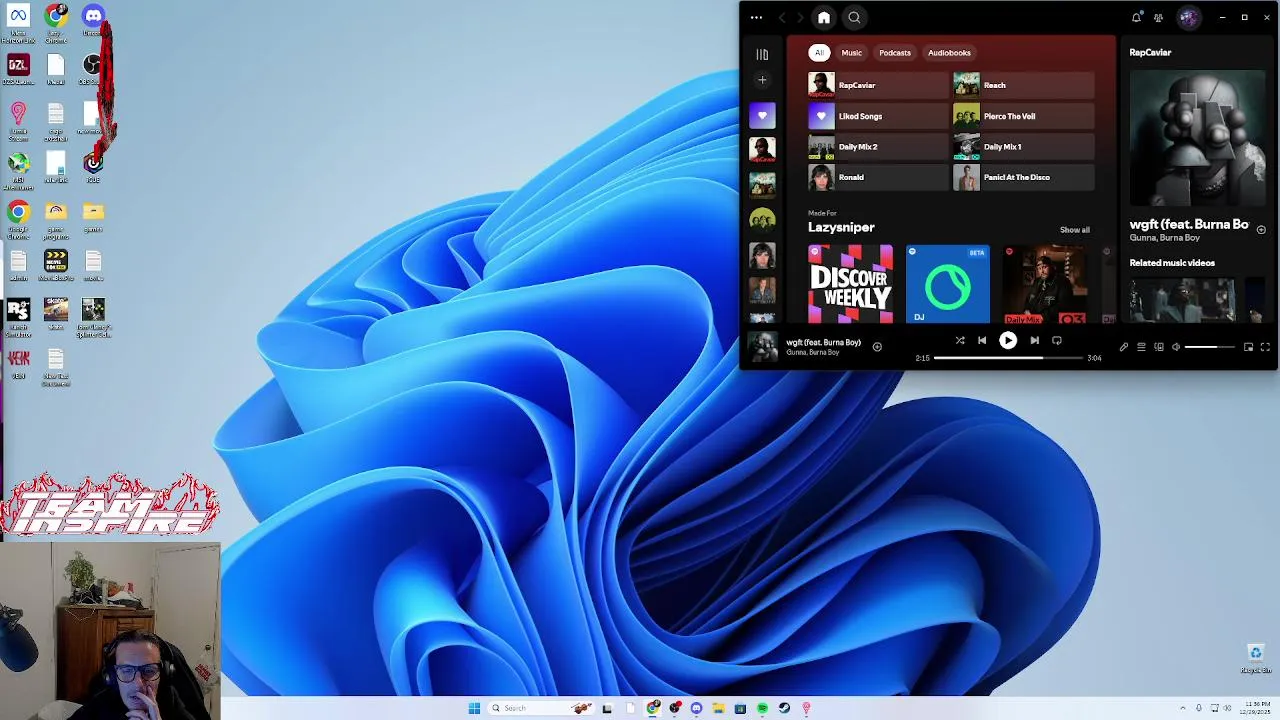Screen dimensions: 1280x720
Task: Select the MovieBoxPro desktop icon
Action: coord(56,265)
